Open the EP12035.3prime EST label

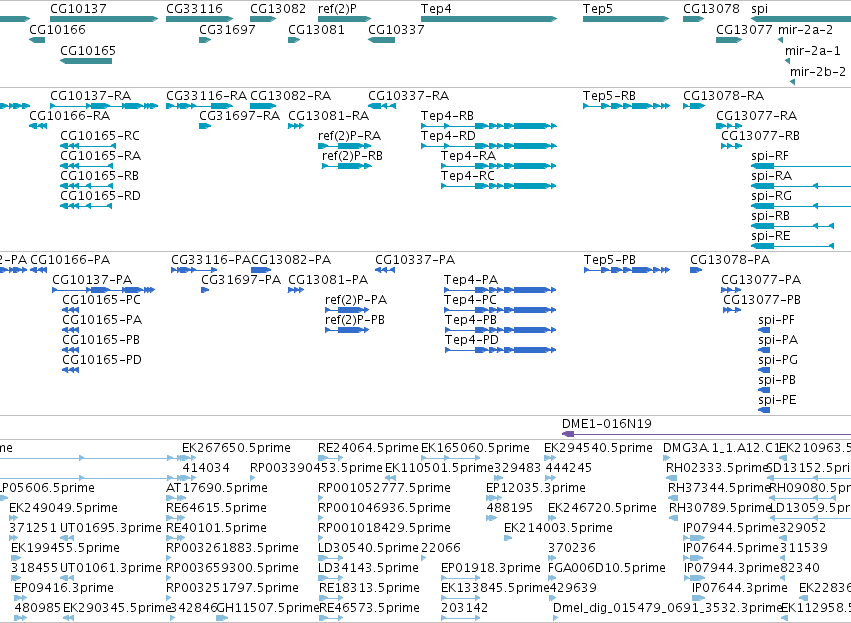536,487
